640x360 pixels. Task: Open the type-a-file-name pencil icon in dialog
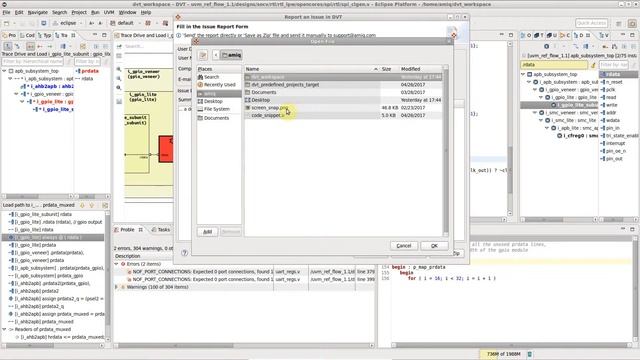click(203, 55)
